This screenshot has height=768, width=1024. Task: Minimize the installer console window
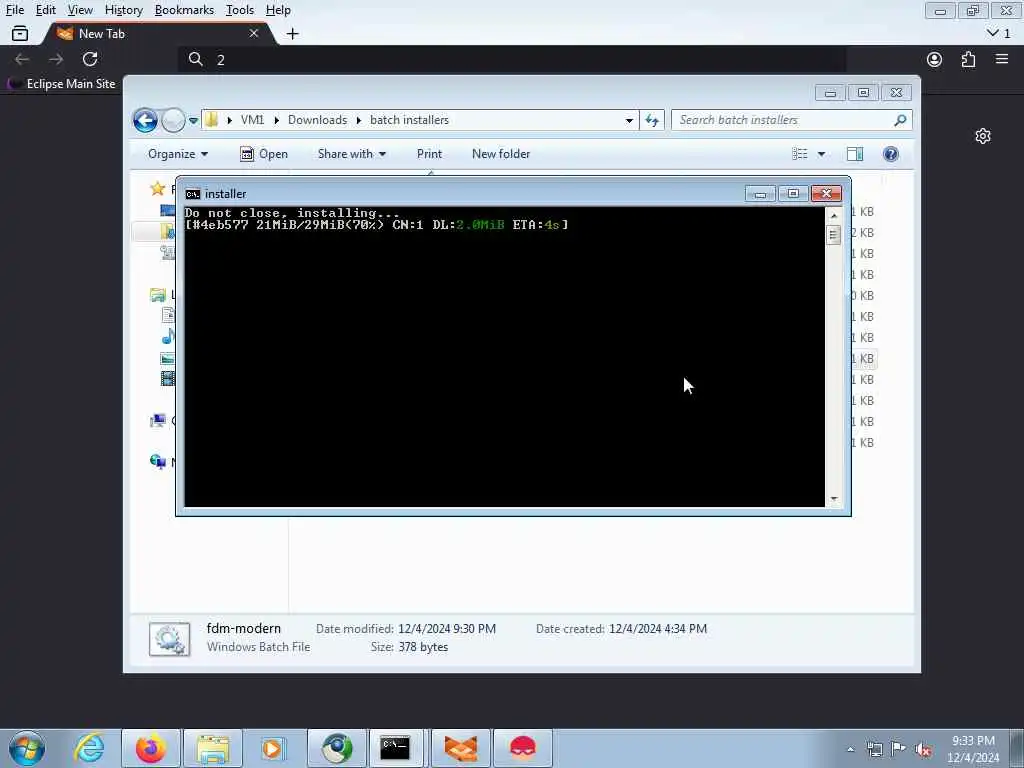(760, 194)
